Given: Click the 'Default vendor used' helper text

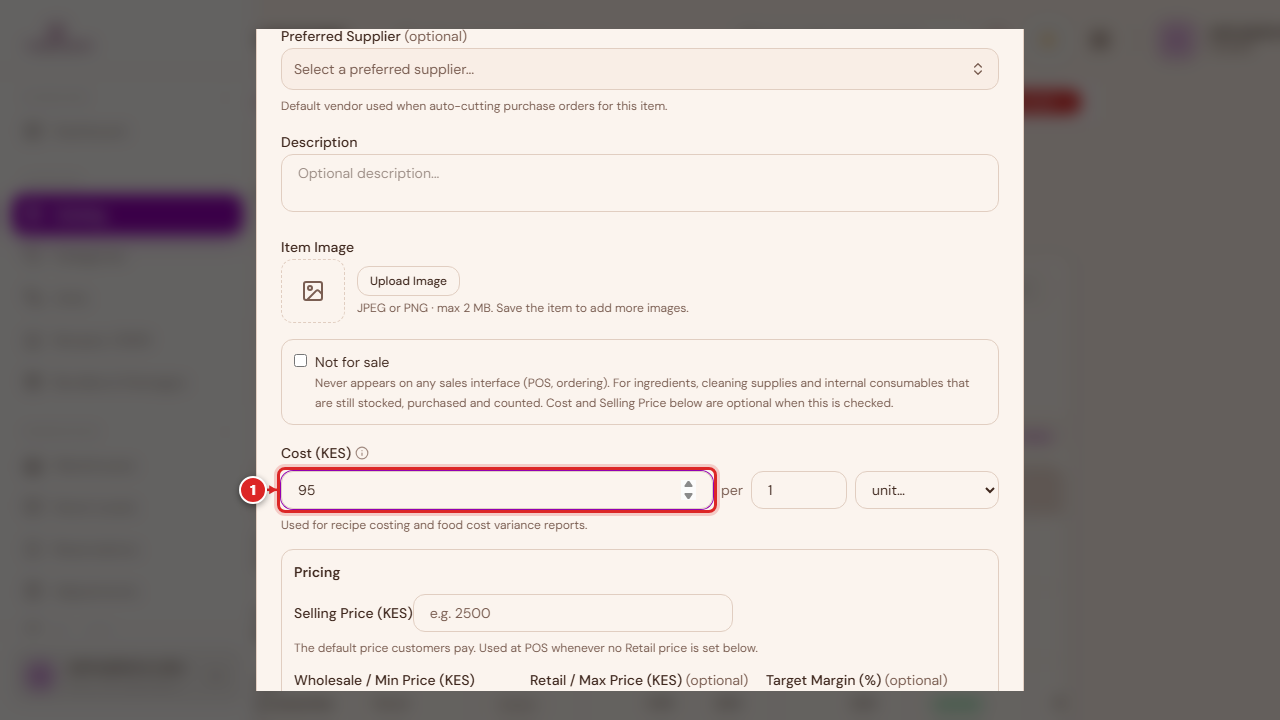Looking at the screenshot, I should tap(474, 106).
